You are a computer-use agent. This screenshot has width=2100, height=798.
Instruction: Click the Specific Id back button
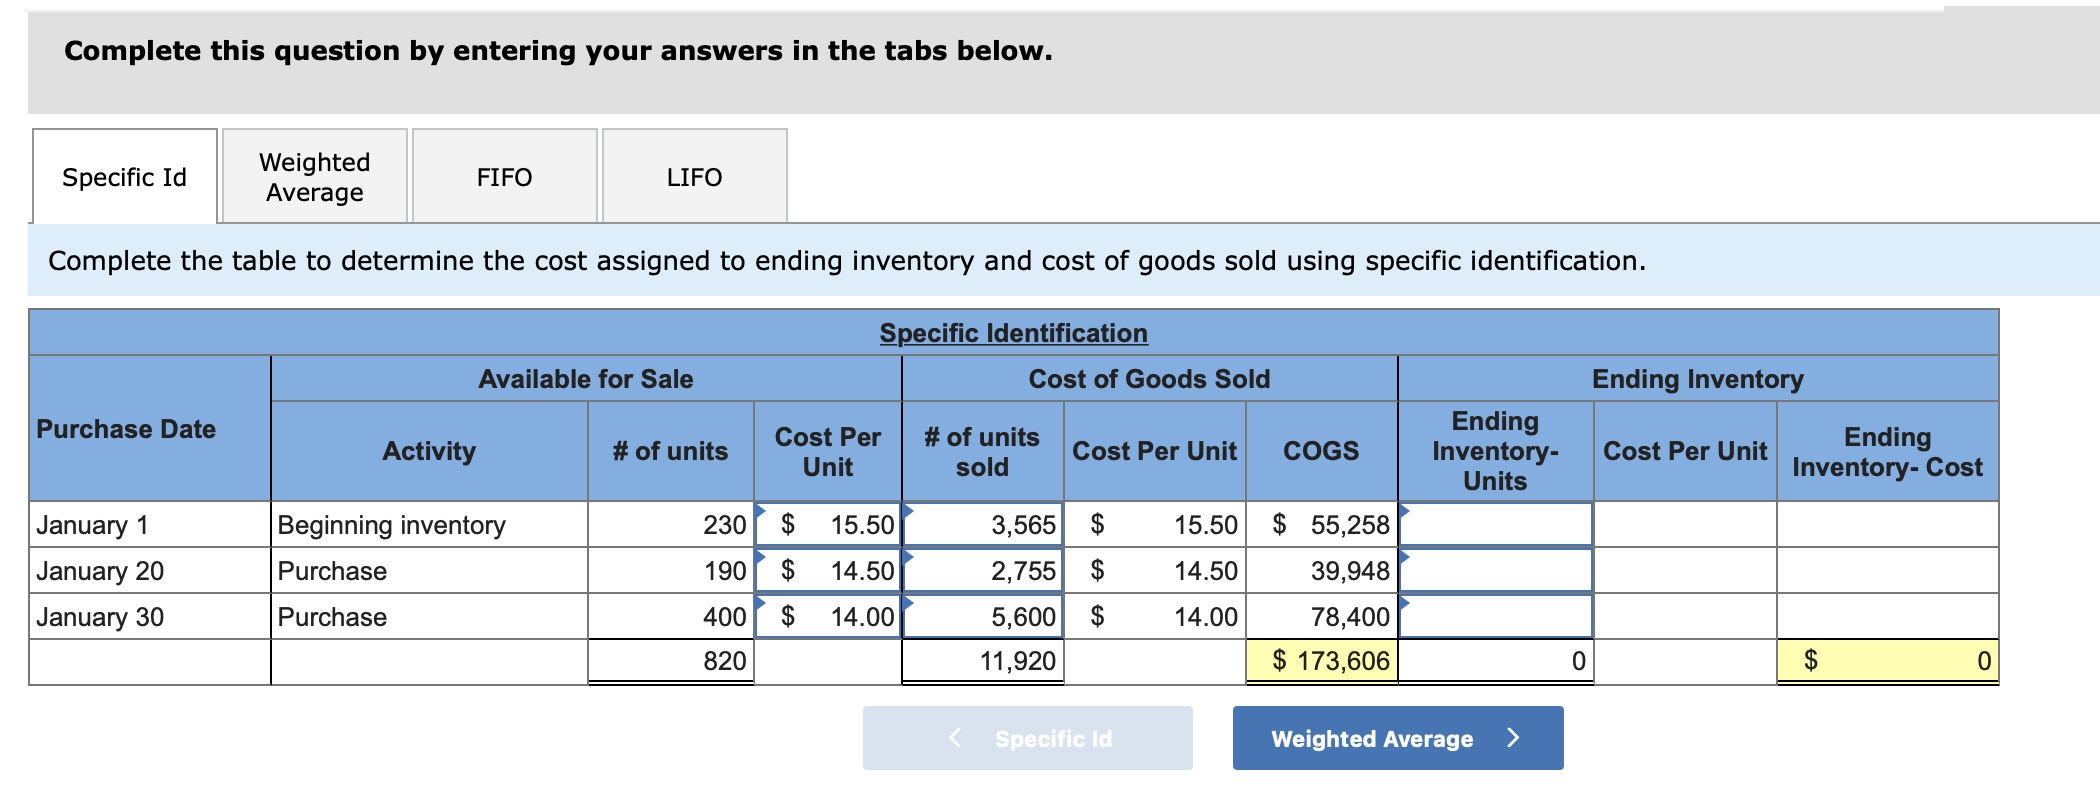1027,738
